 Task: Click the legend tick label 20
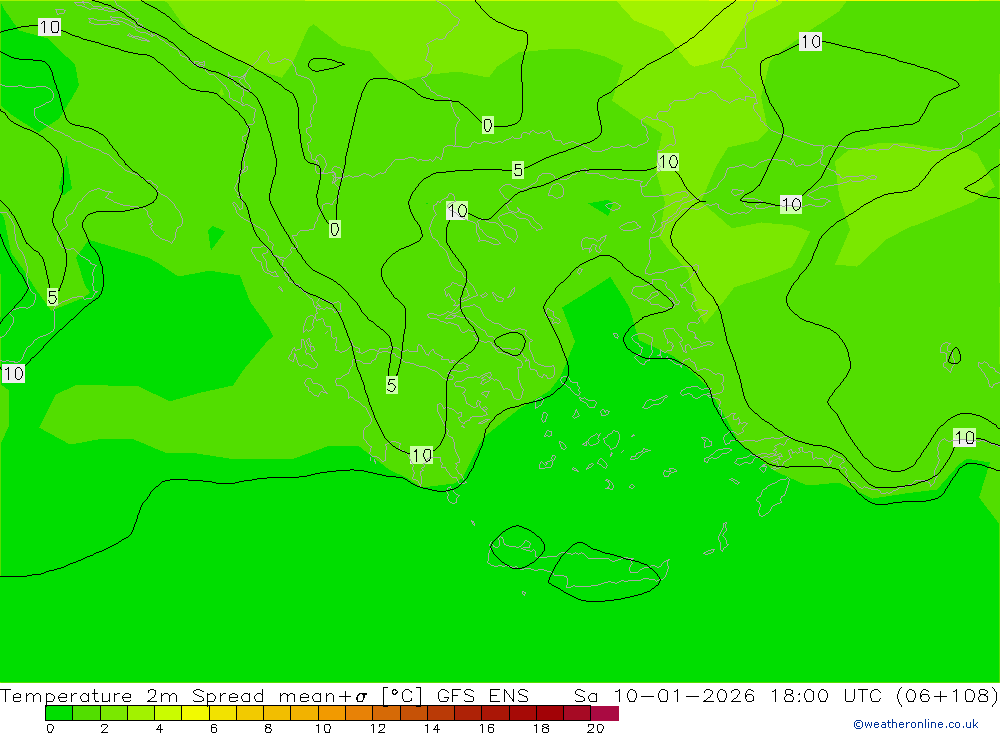pos(596,728)
